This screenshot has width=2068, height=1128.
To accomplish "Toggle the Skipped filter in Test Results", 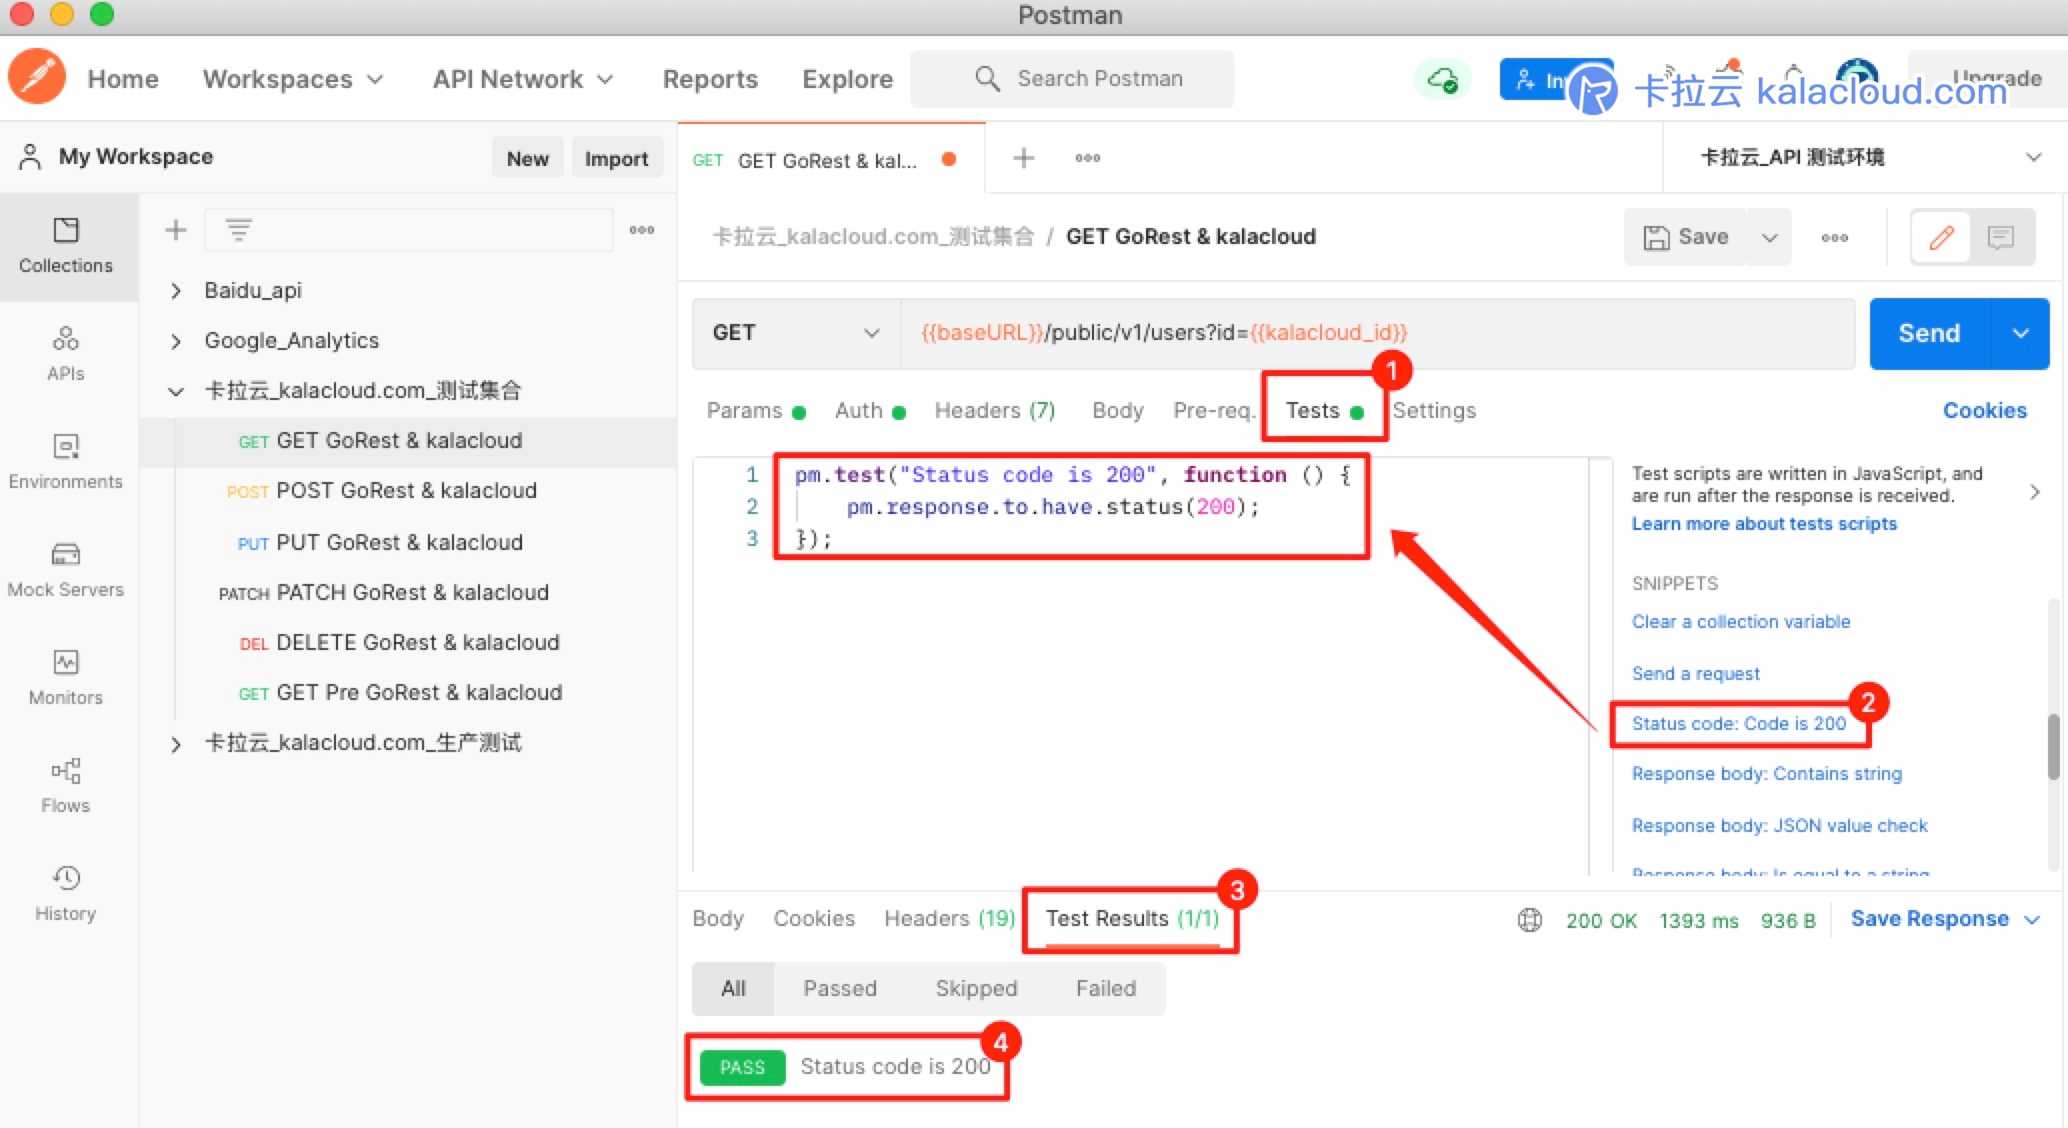I will (978, 988).
